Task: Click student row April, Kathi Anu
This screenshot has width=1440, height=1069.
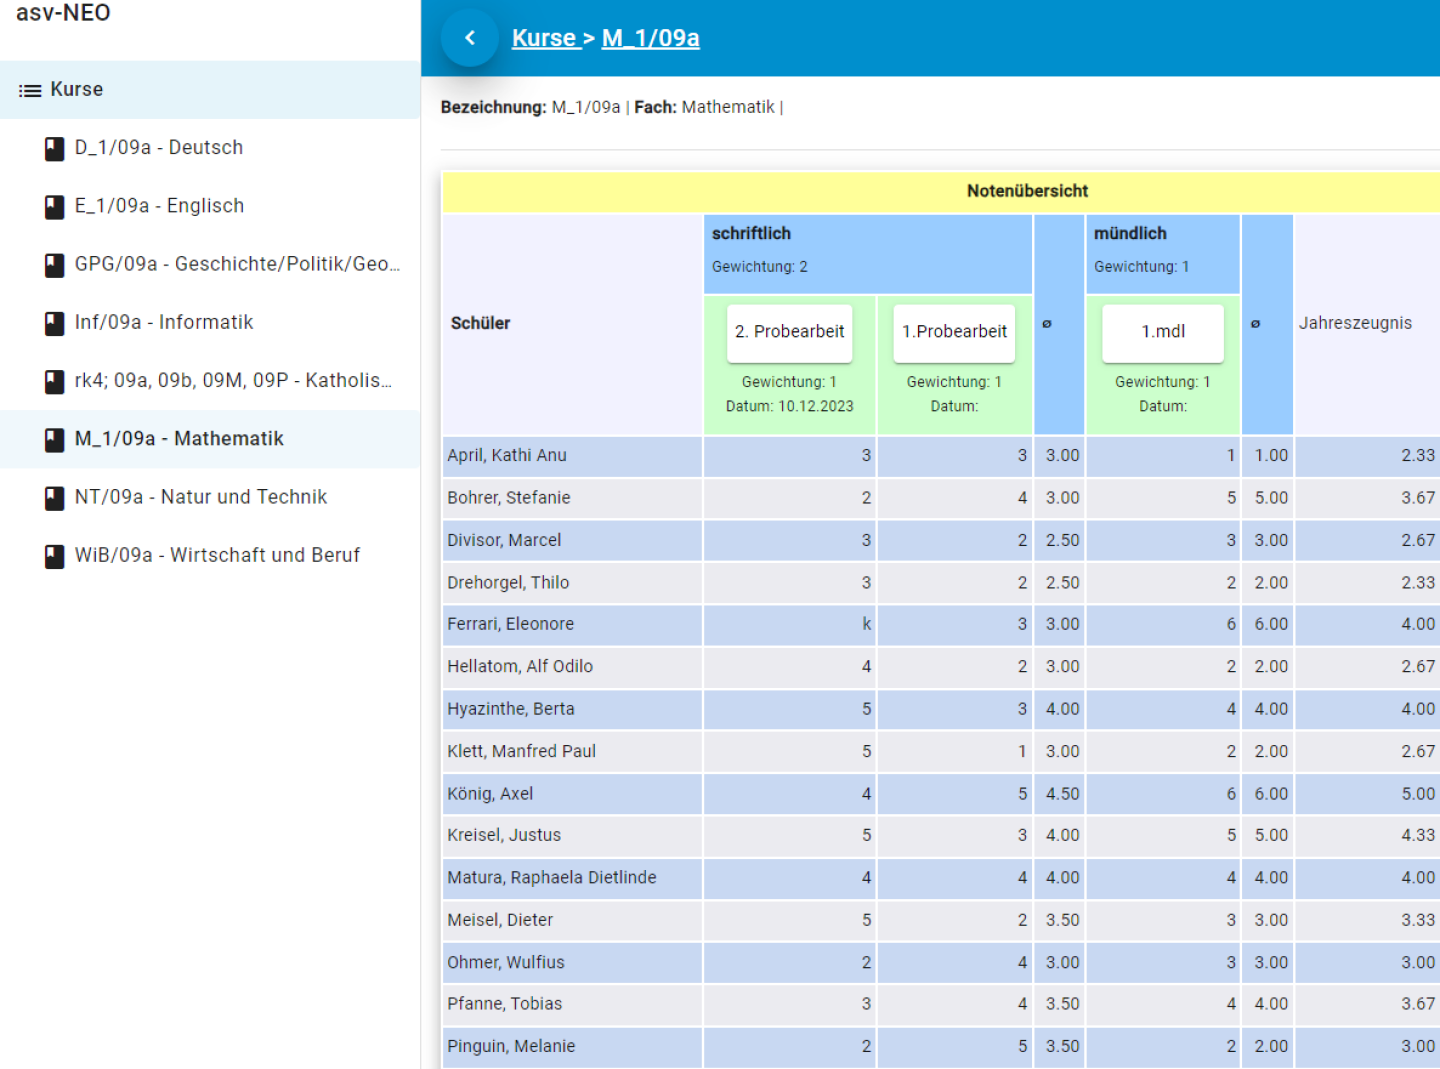Action: point(507,456)
